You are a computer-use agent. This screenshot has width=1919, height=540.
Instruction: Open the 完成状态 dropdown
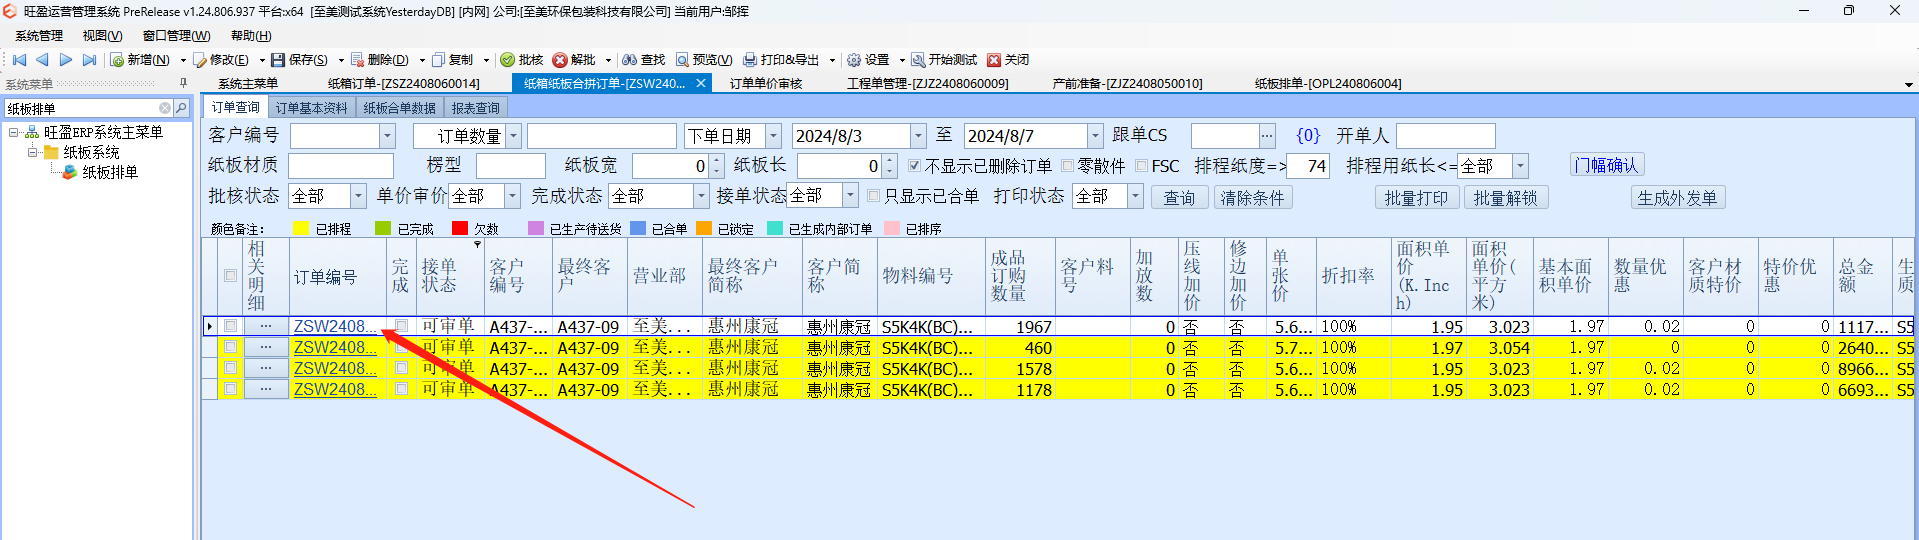[x=701, y=196]
